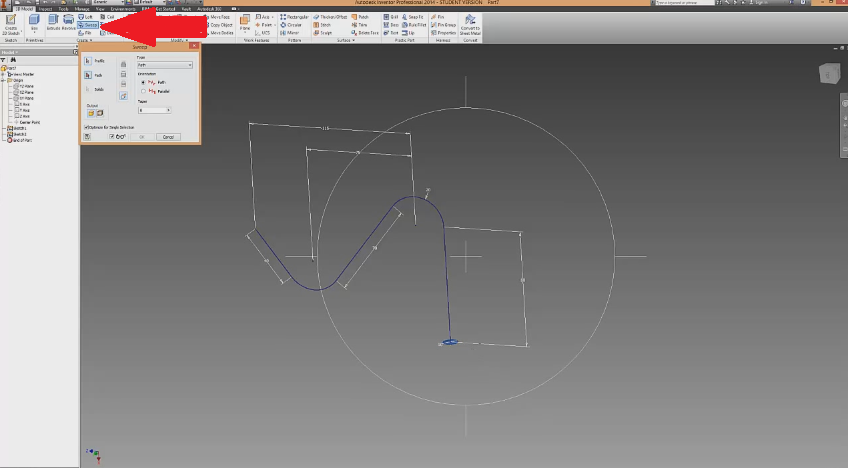848x468 pixels.
Task: Choose the Rectangular pattern tool
Action: pyautogui.click(x=295, y=17)
